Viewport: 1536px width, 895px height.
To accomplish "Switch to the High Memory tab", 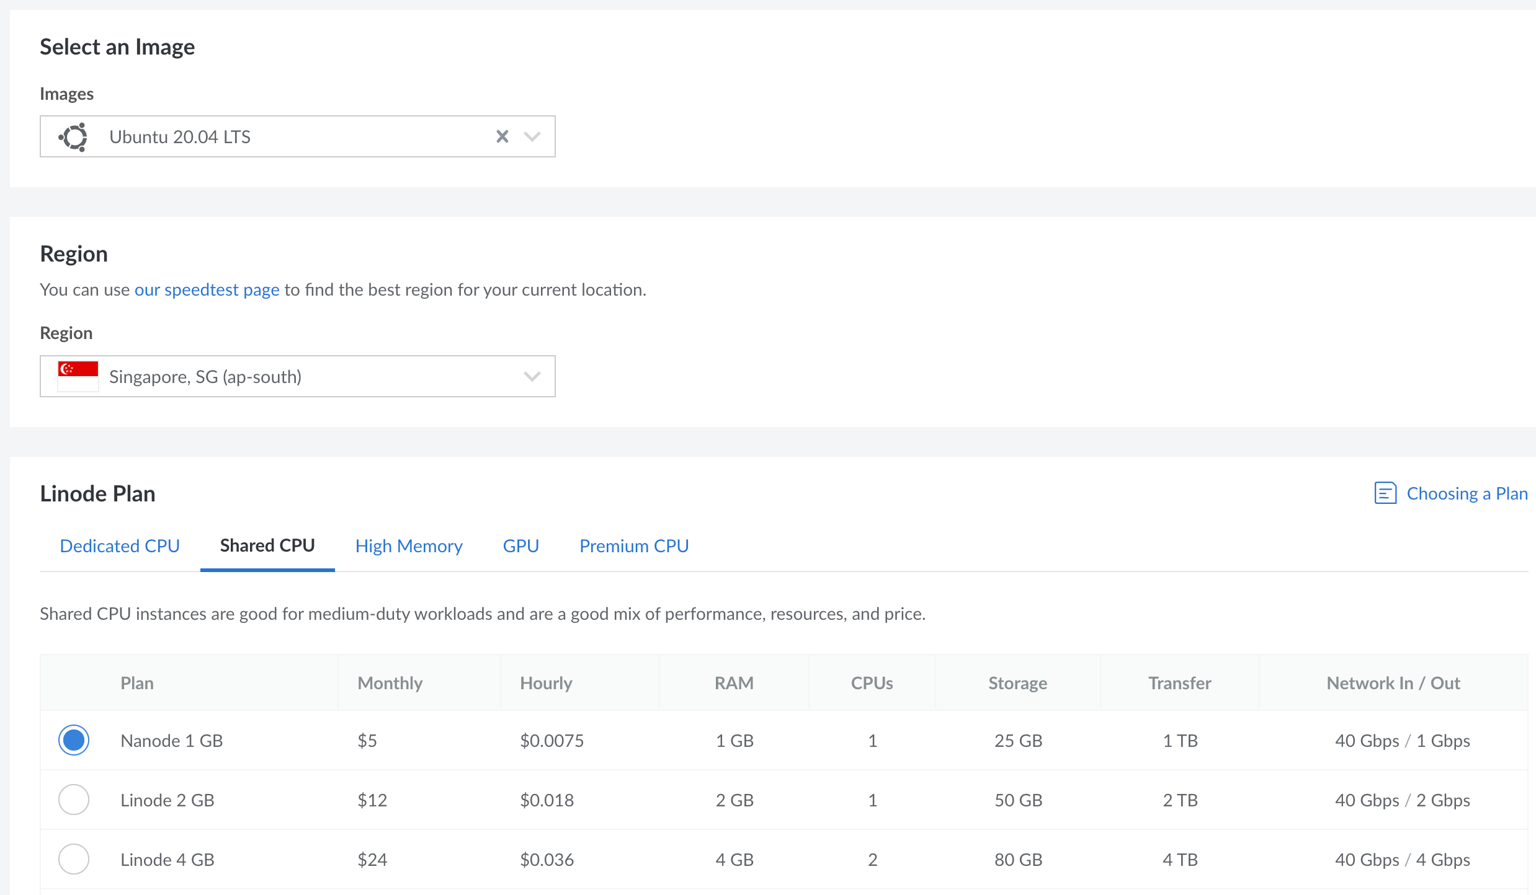I will (x=409, y=546).
